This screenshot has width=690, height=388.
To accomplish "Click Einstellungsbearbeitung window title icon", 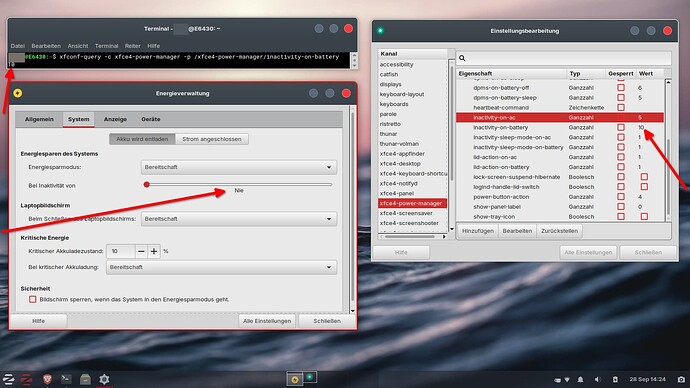I will tap(381, 30).
